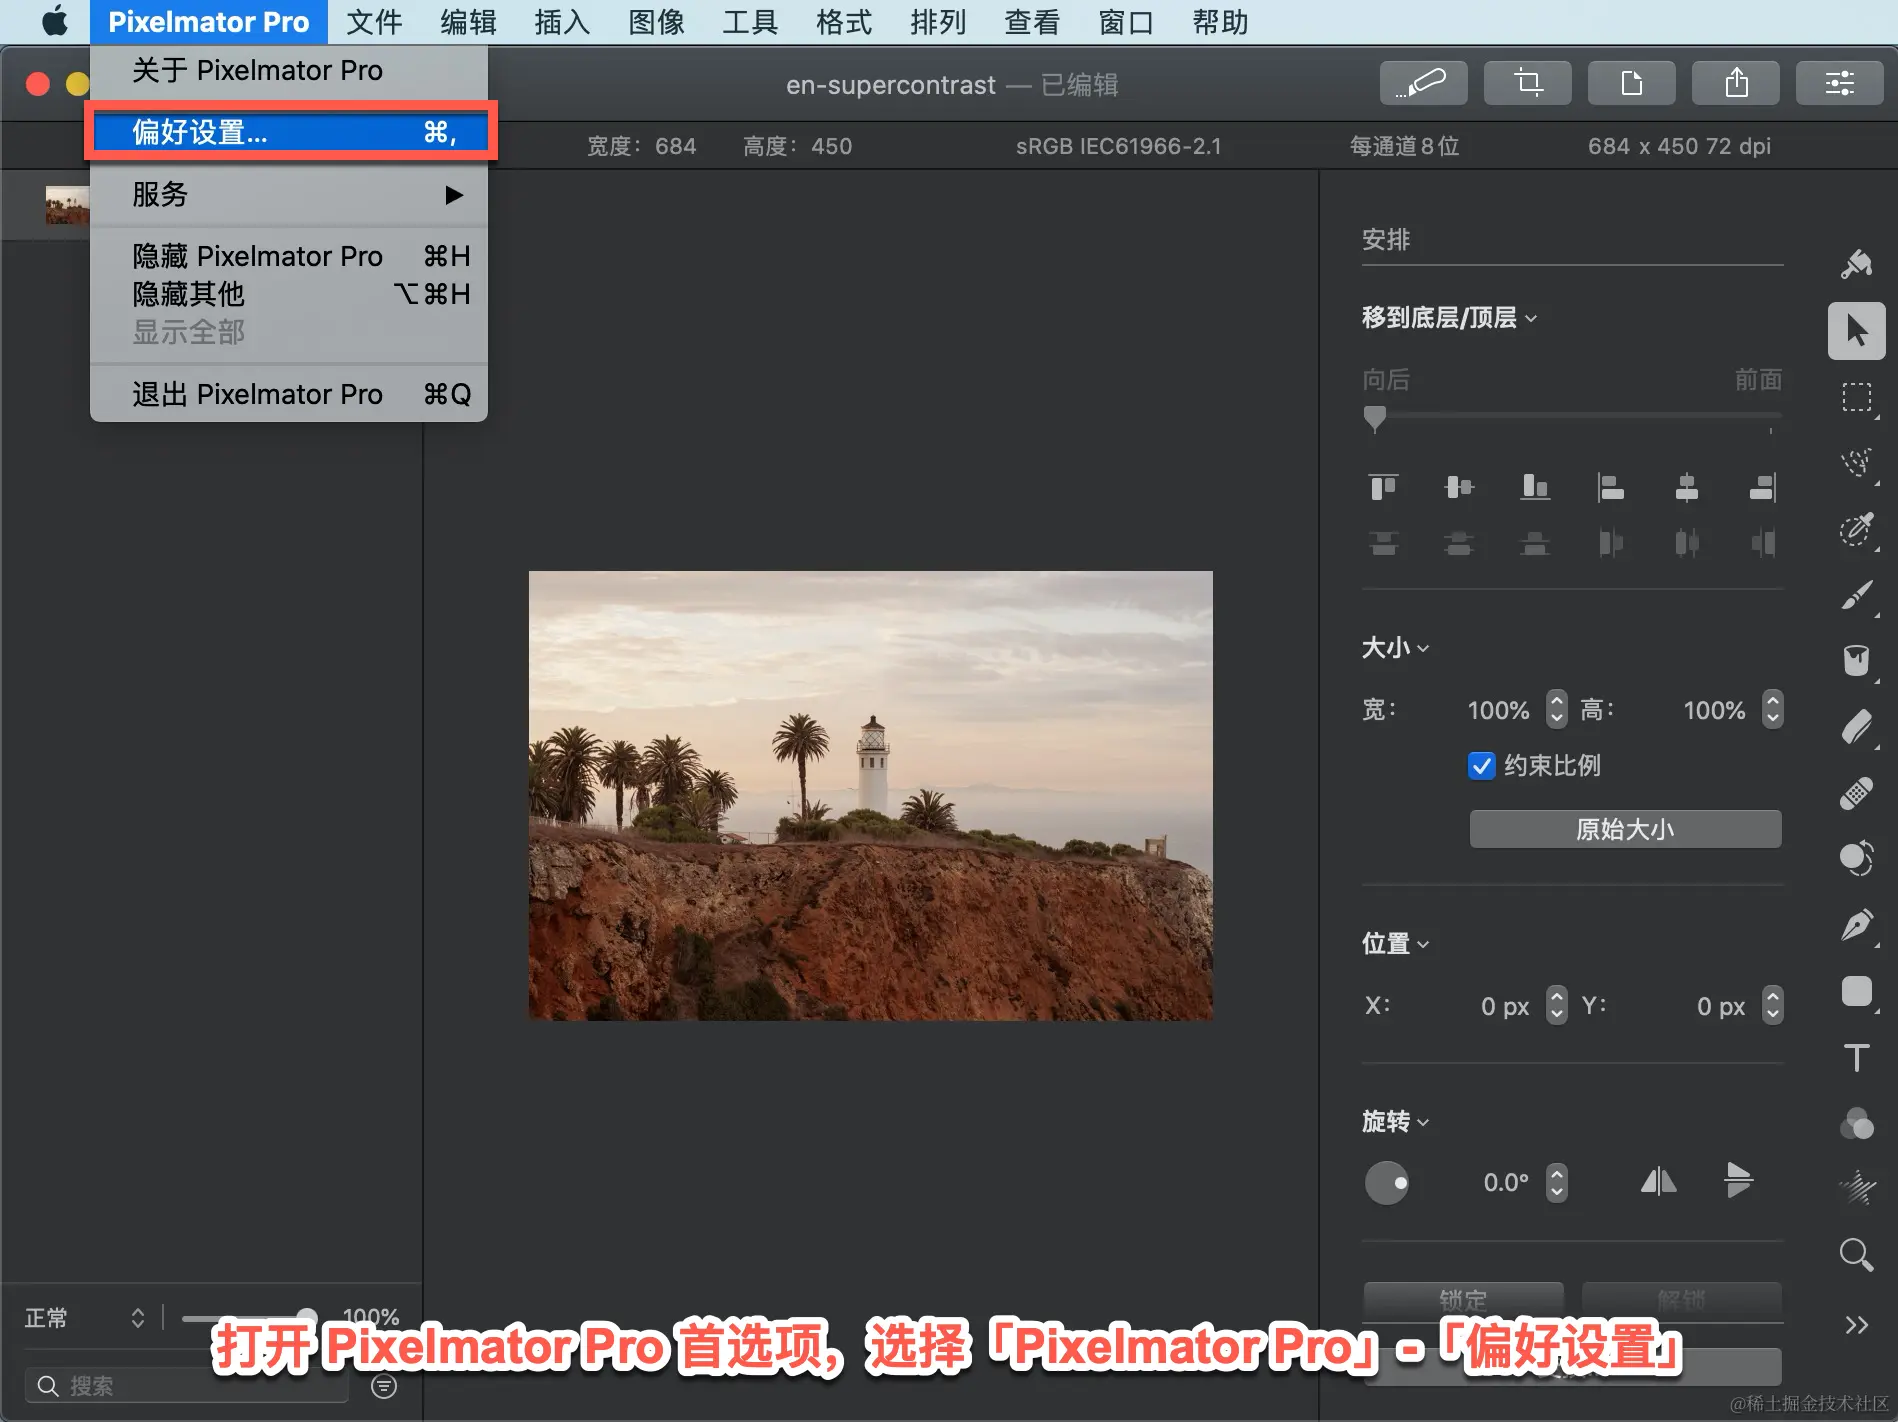Select the Eraser tool
The width and height of the screenshot is (1898, 1422).
(x=1857, y=727)
